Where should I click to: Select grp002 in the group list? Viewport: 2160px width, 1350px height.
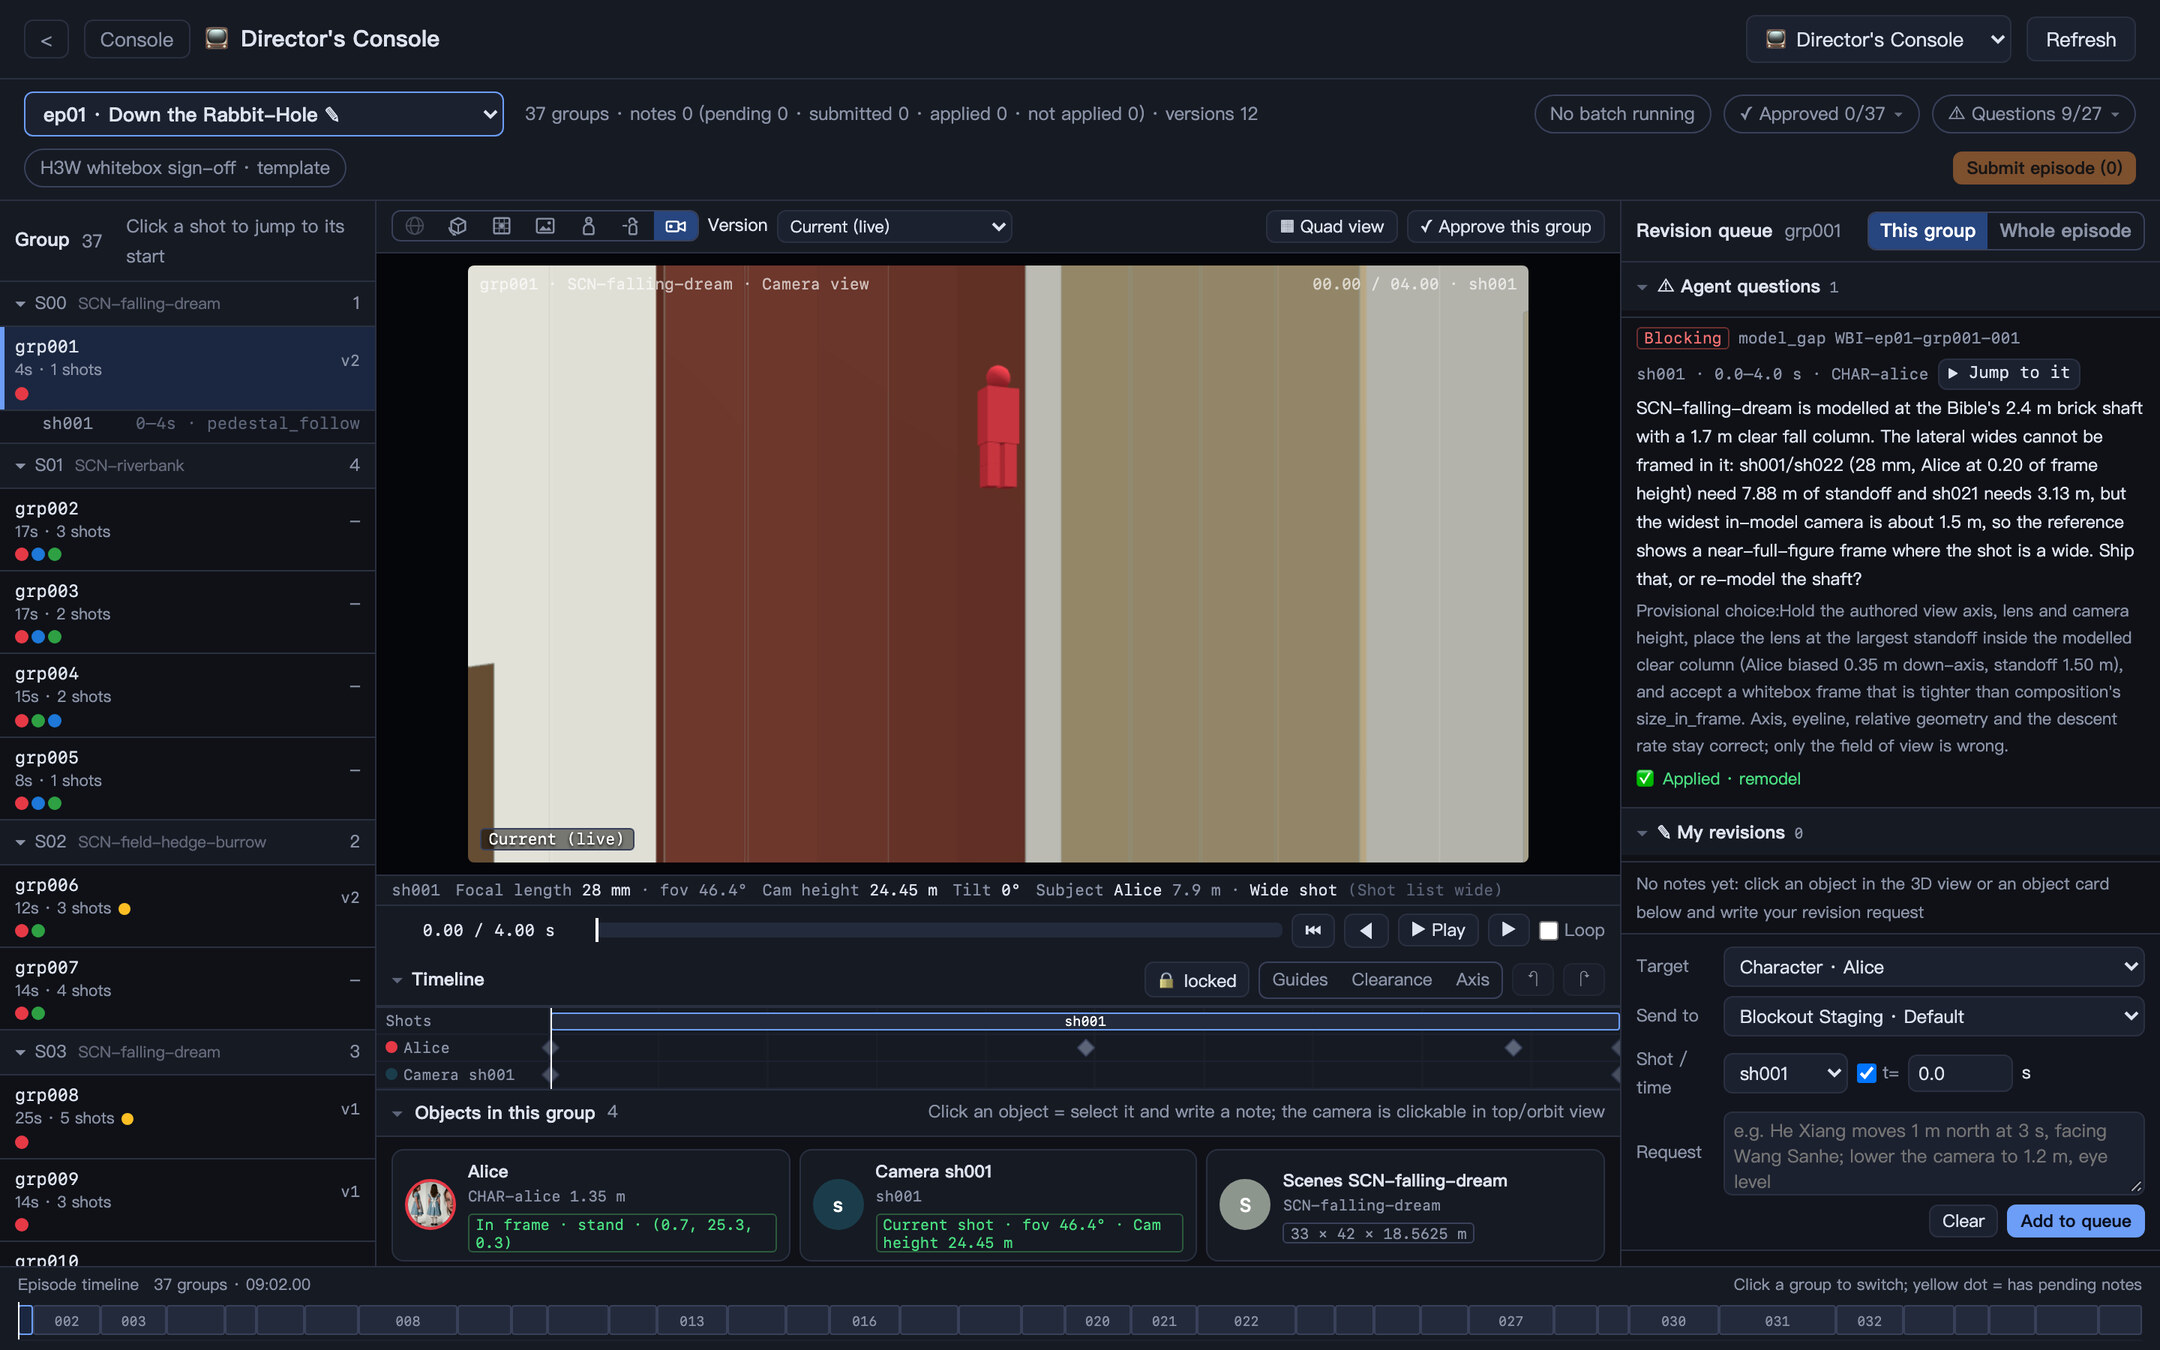(x=188, y=530)
